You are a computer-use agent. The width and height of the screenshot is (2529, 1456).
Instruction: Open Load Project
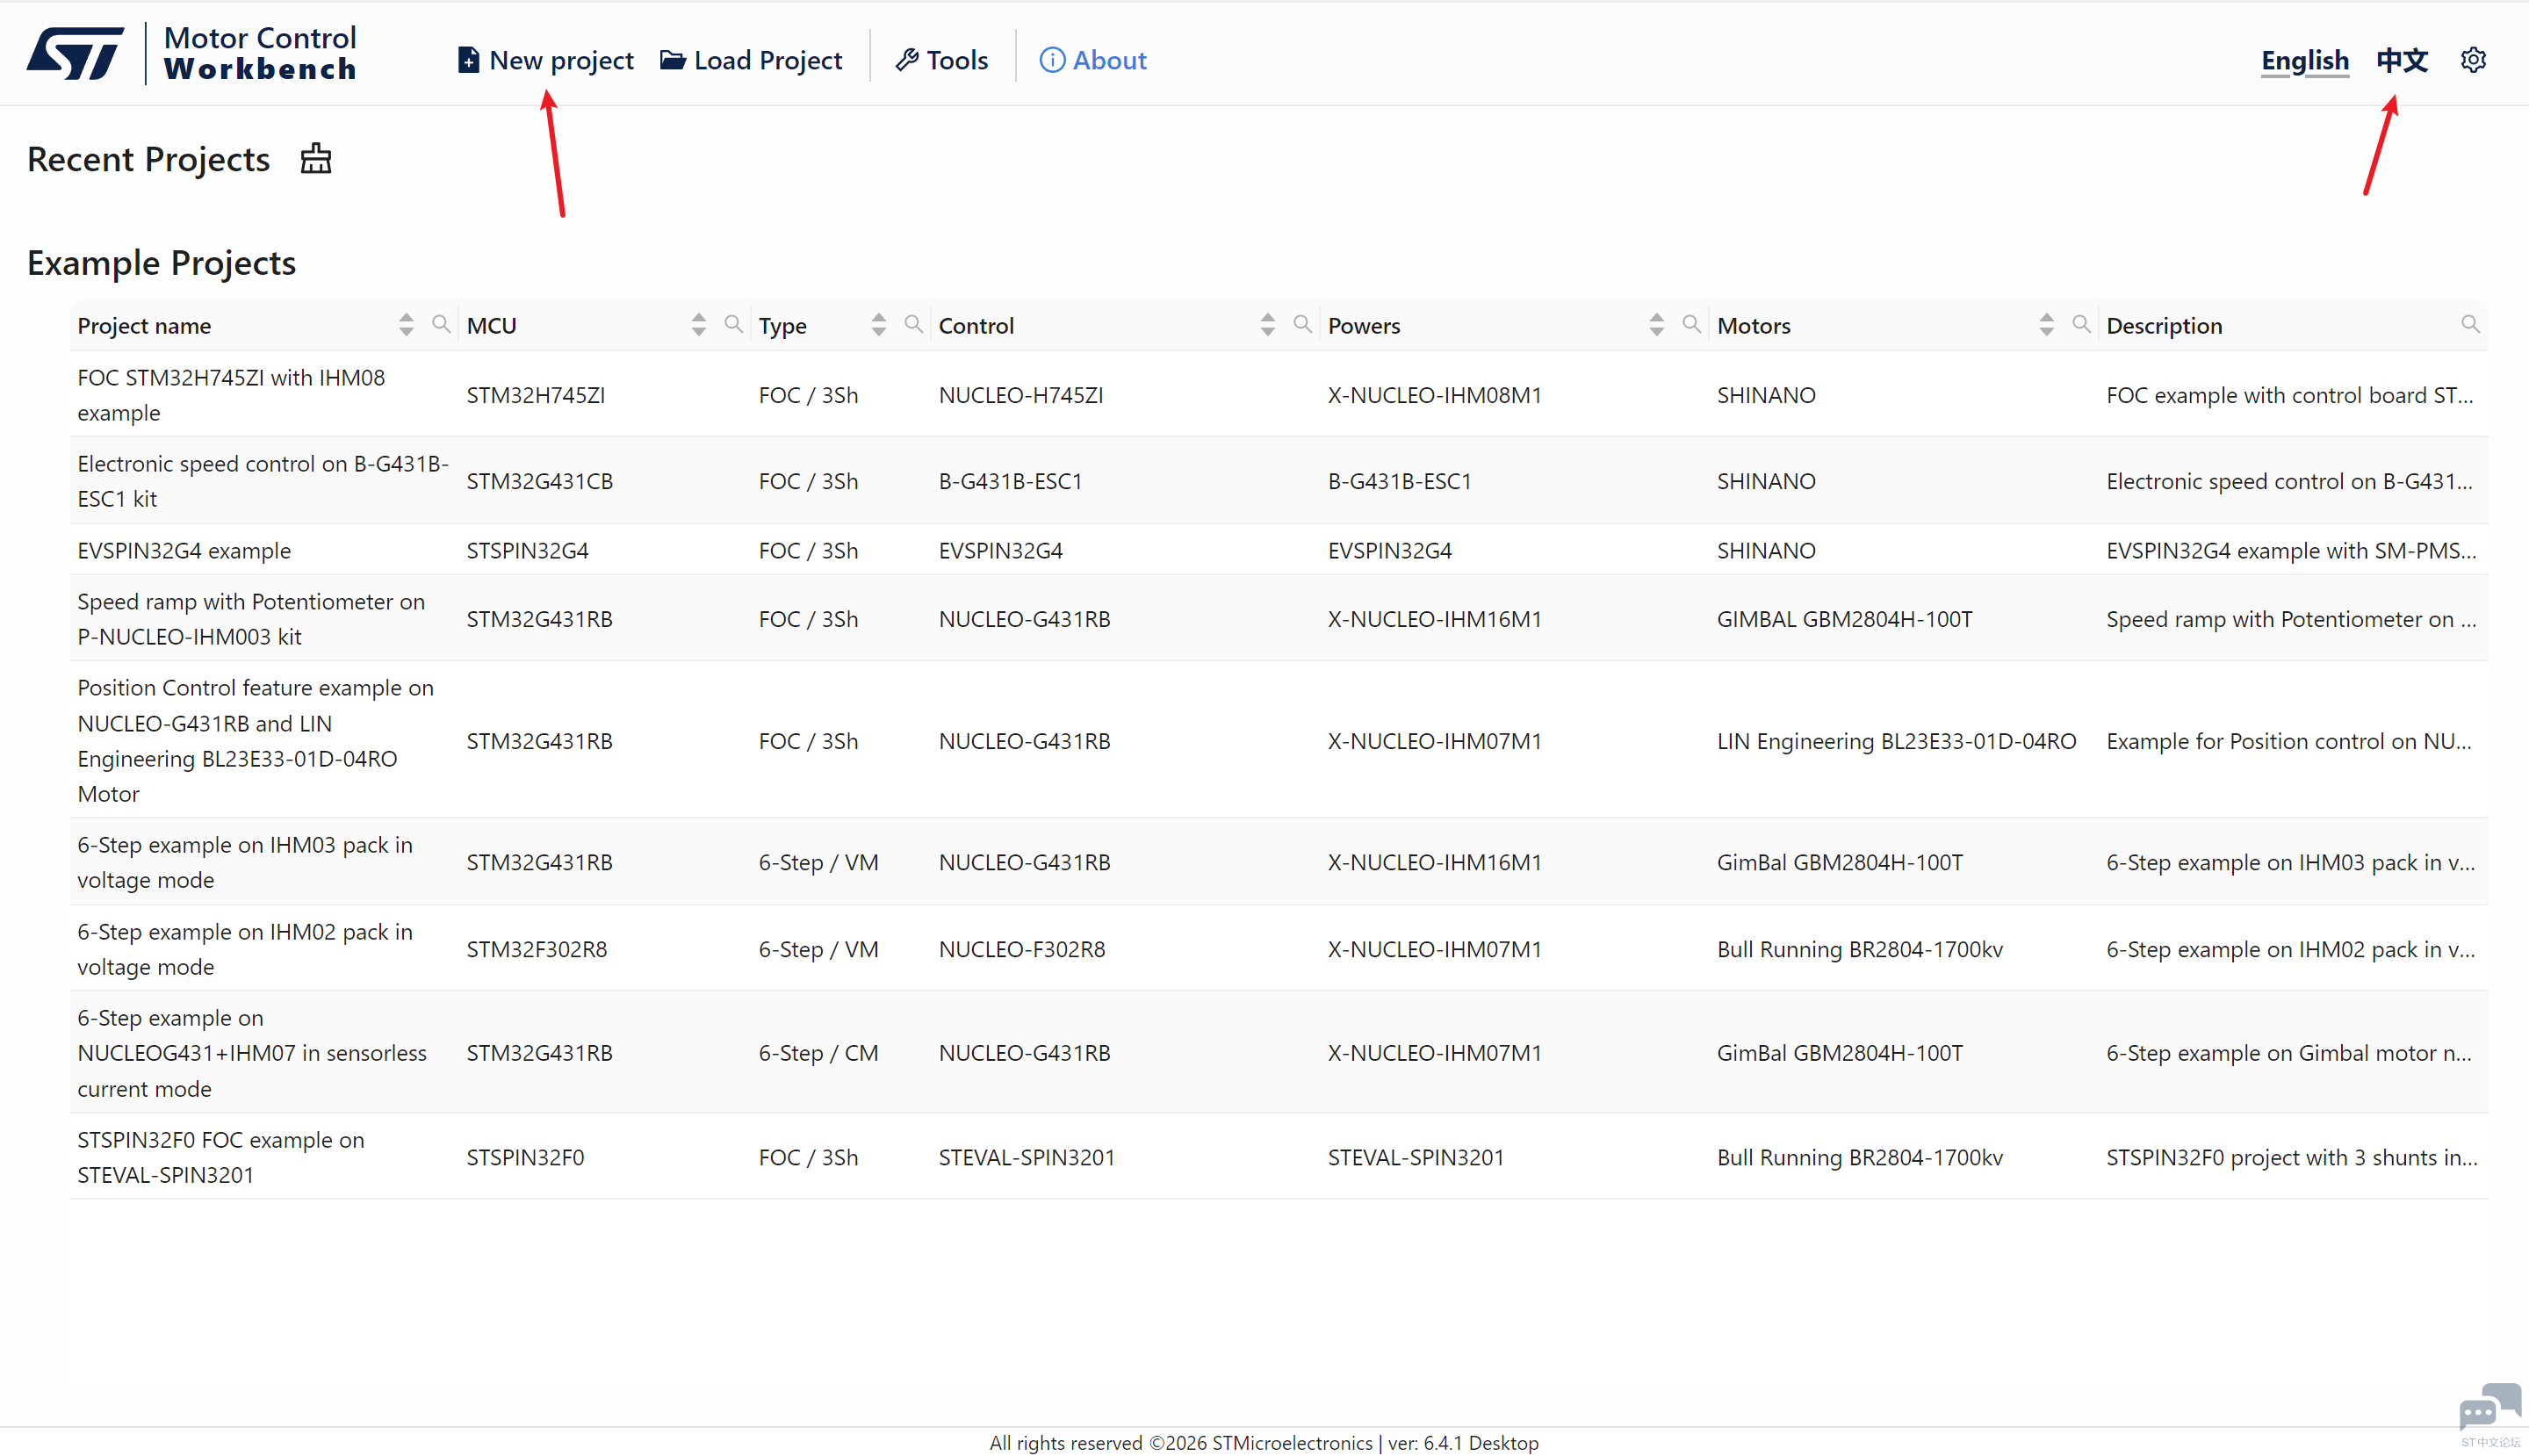751,60
